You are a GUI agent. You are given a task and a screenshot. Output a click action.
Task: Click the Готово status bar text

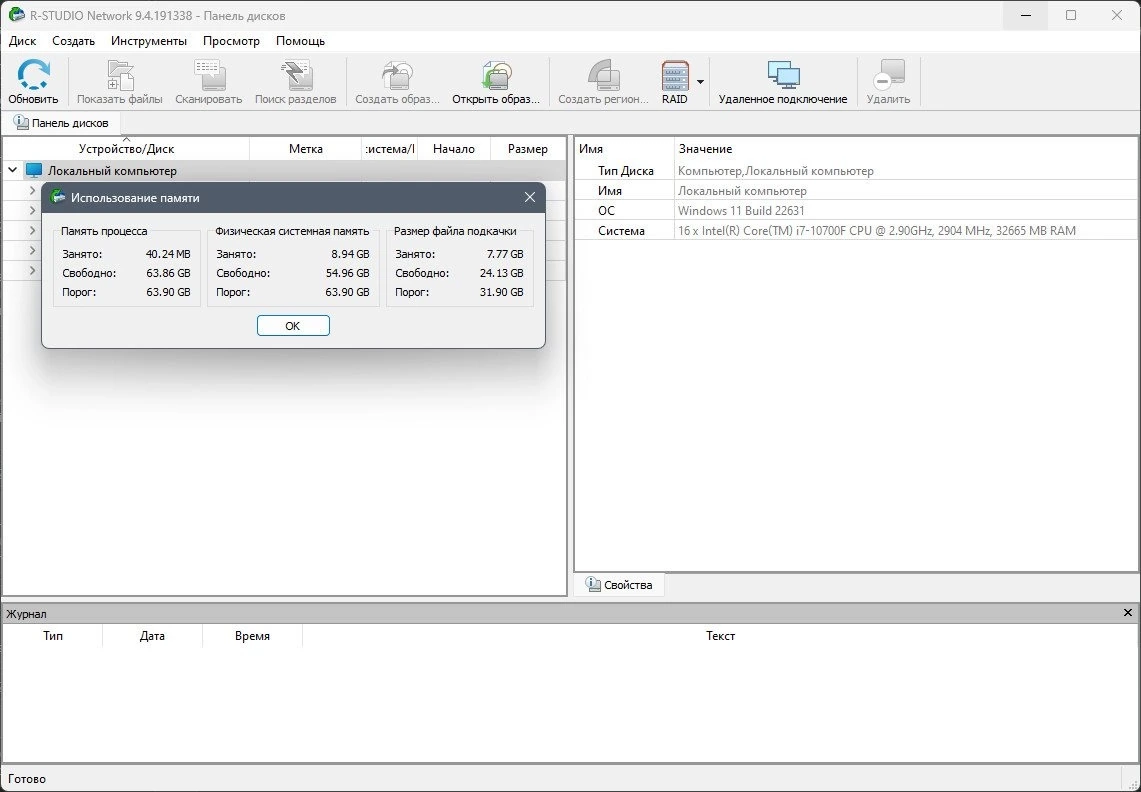[x=27, y=778]
